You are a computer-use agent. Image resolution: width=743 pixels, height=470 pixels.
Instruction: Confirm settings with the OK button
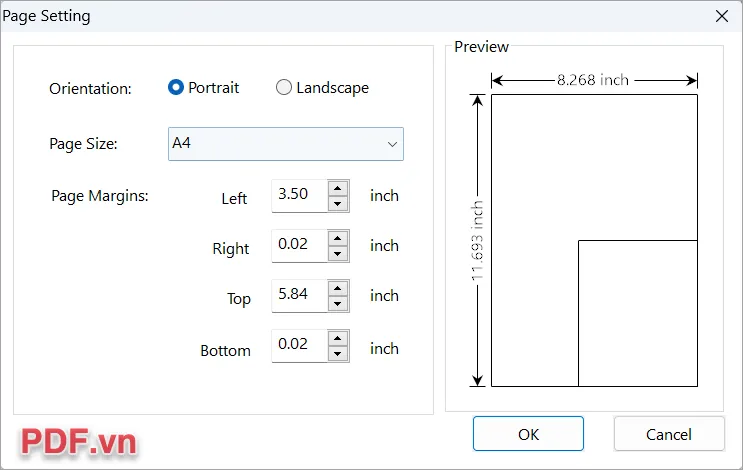[528, 434]
